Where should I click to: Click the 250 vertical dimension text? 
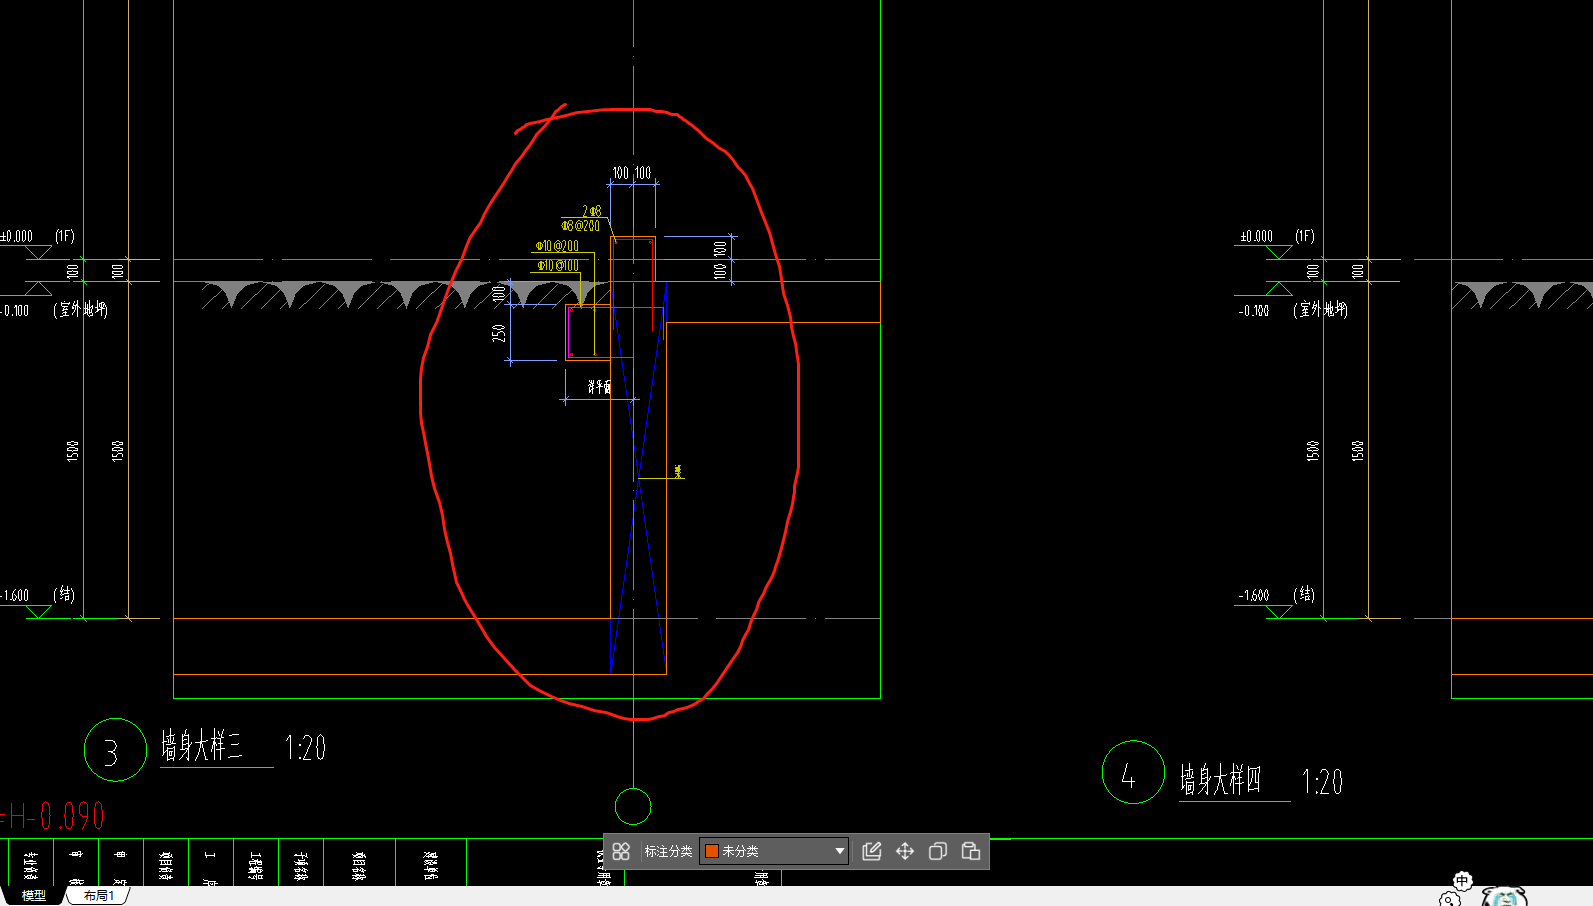pos(498,333)
